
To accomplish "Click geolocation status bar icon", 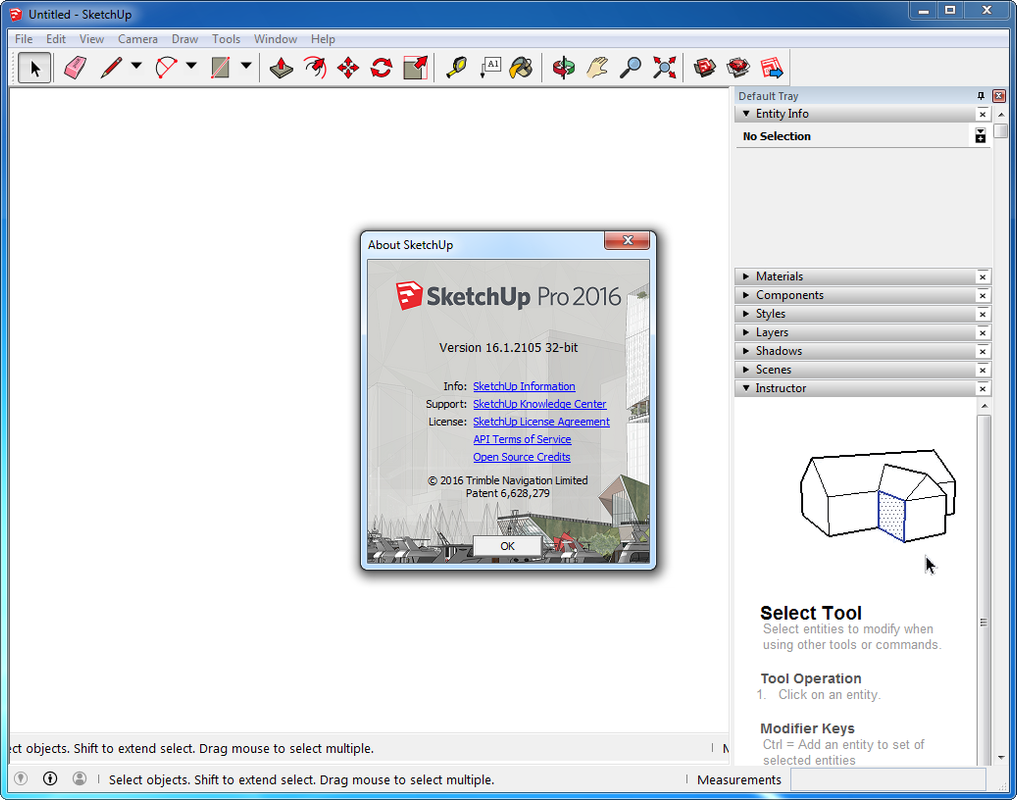I will pyautogui.click(x=21, y=778).
